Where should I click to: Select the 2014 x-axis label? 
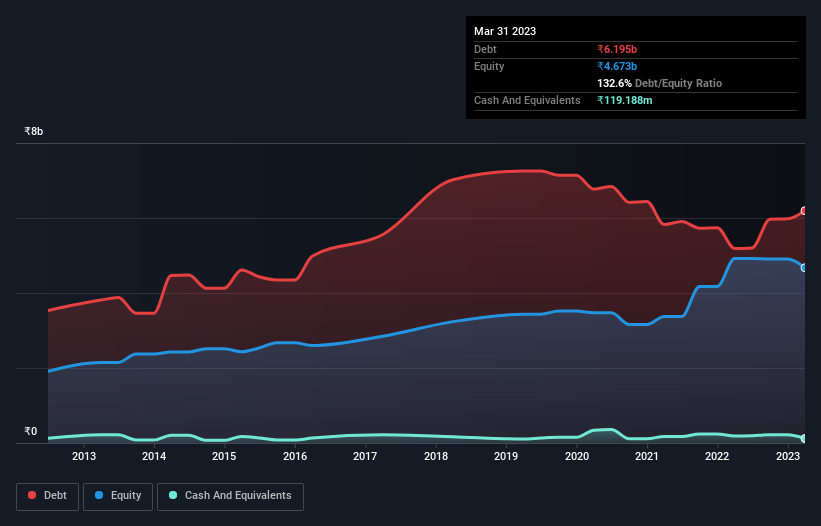(x=154, y=456)
